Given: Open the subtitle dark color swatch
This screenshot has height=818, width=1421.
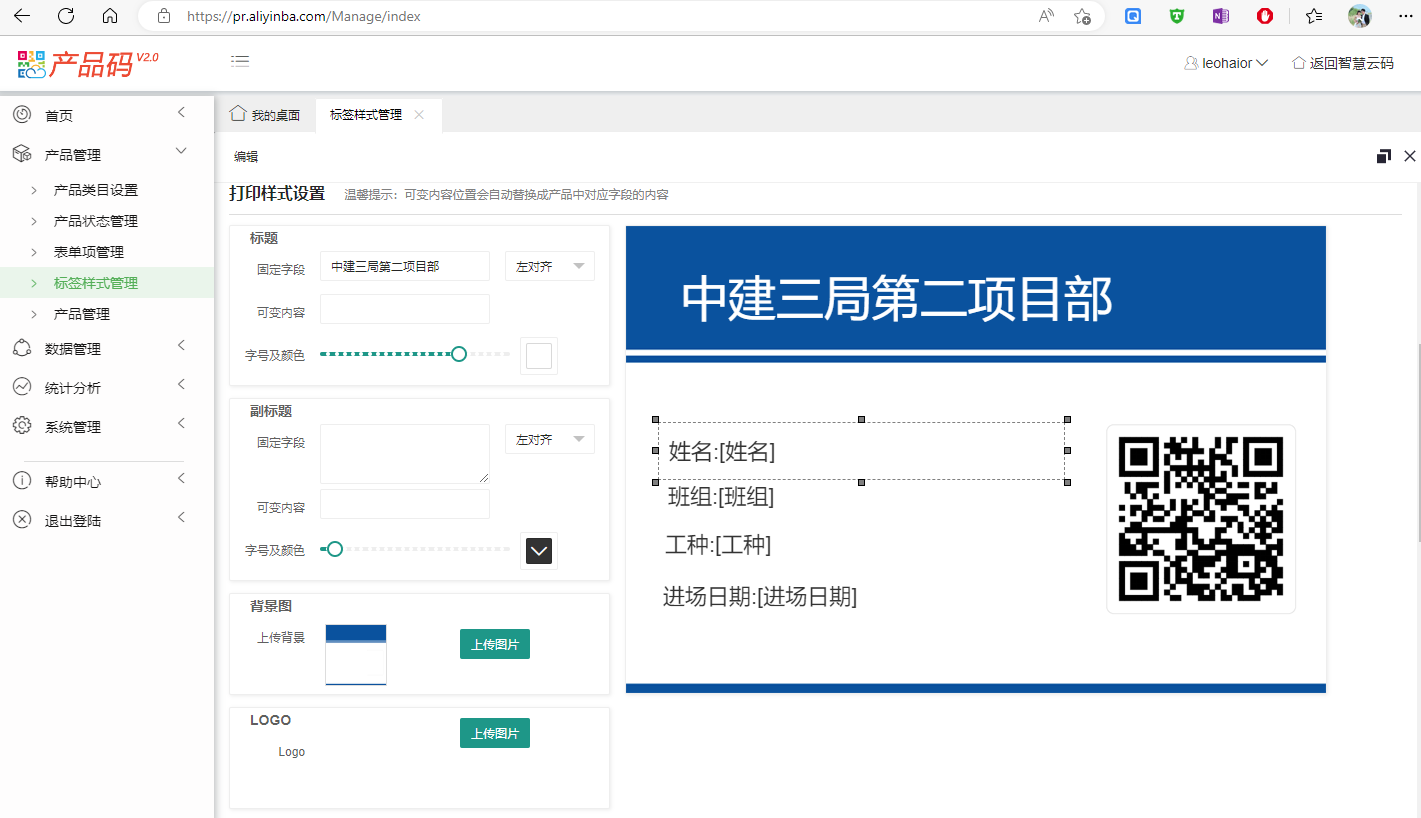Looking at the screenshot, I should 539,551.
